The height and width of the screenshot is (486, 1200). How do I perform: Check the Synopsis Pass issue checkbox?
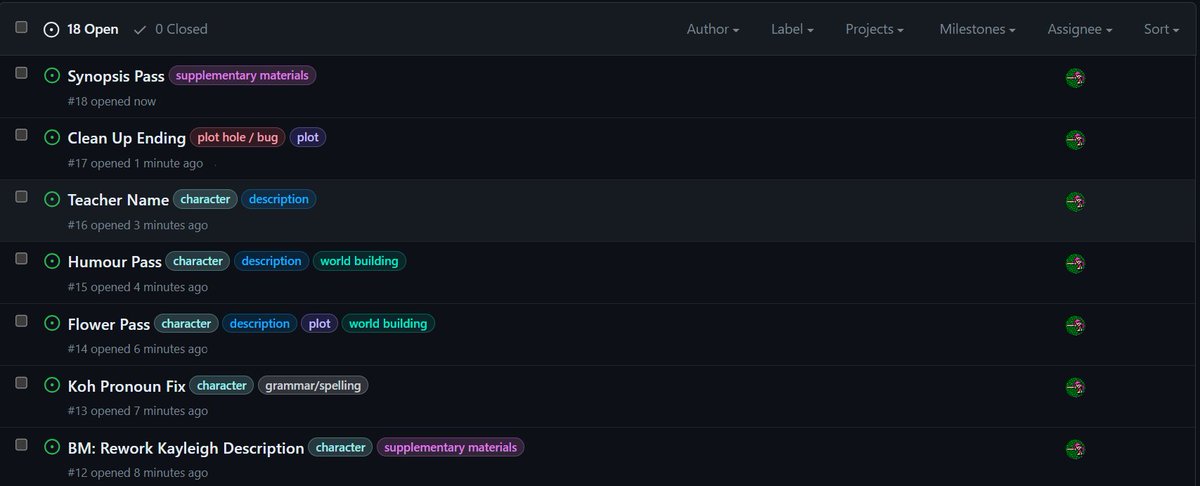coord(21,73)
